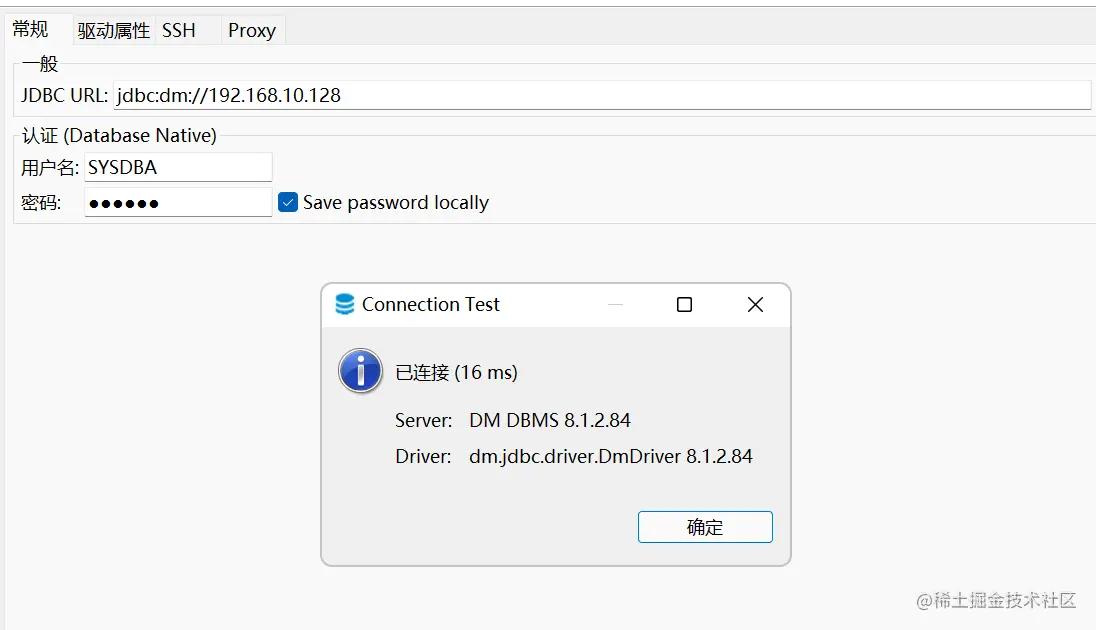Image resolution: width=1096 pixels, height=630 pixels.
Task: Maximize the Connection Test dialog
Action: [x=684, y=304]
